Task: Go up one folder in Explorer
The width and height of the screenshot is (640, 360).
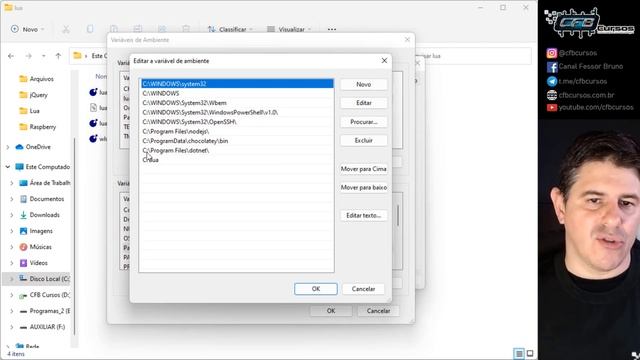Action: [58, 56]
